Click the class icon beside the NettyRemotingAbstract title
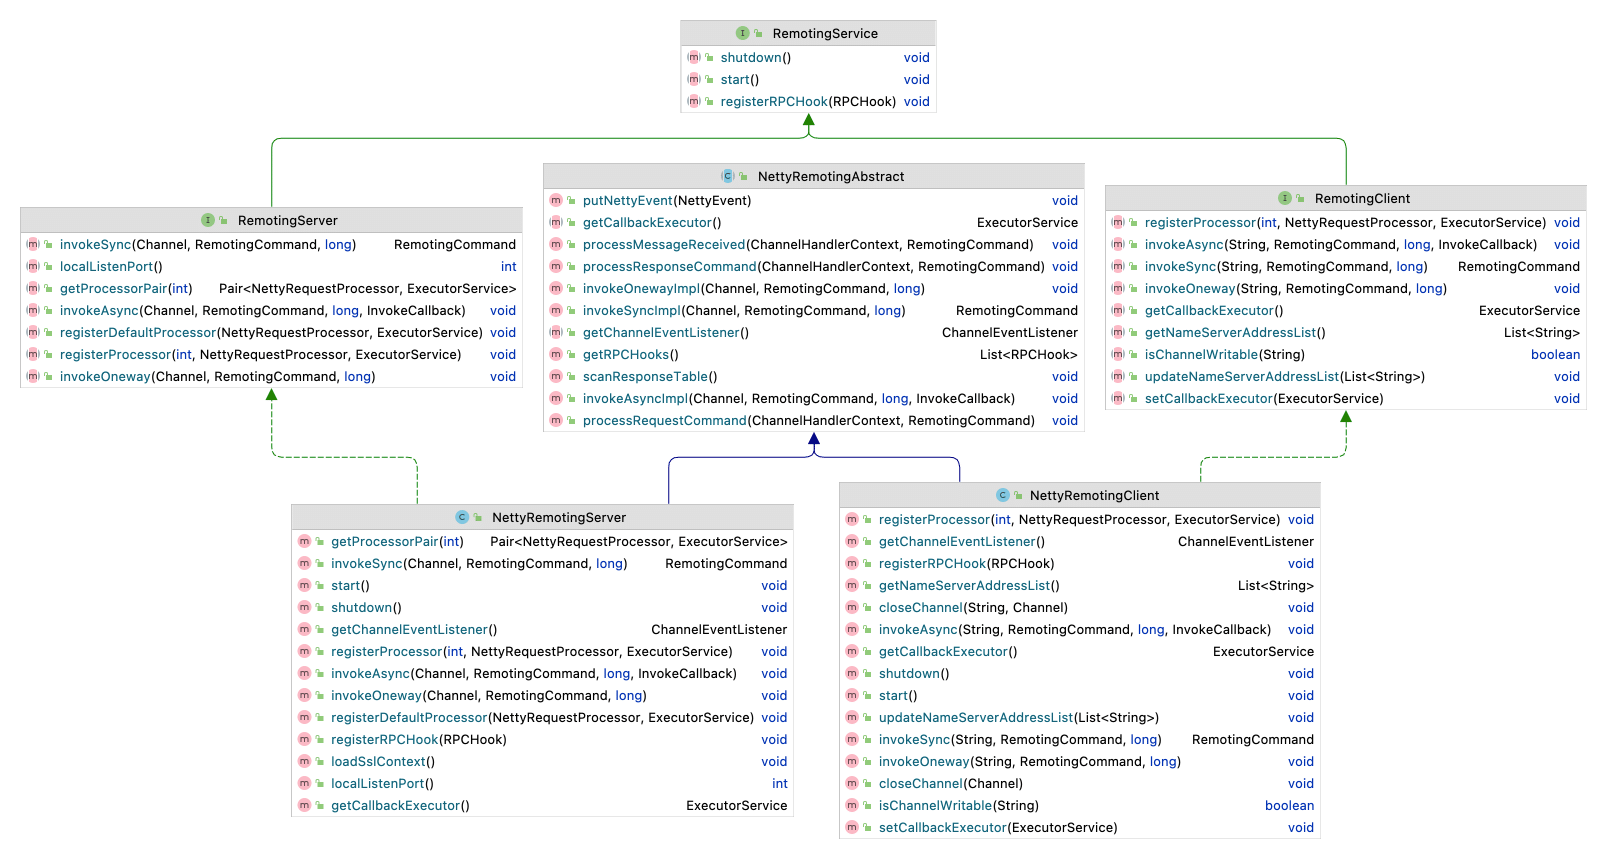The image size is (1607, 859). (728, 176)
